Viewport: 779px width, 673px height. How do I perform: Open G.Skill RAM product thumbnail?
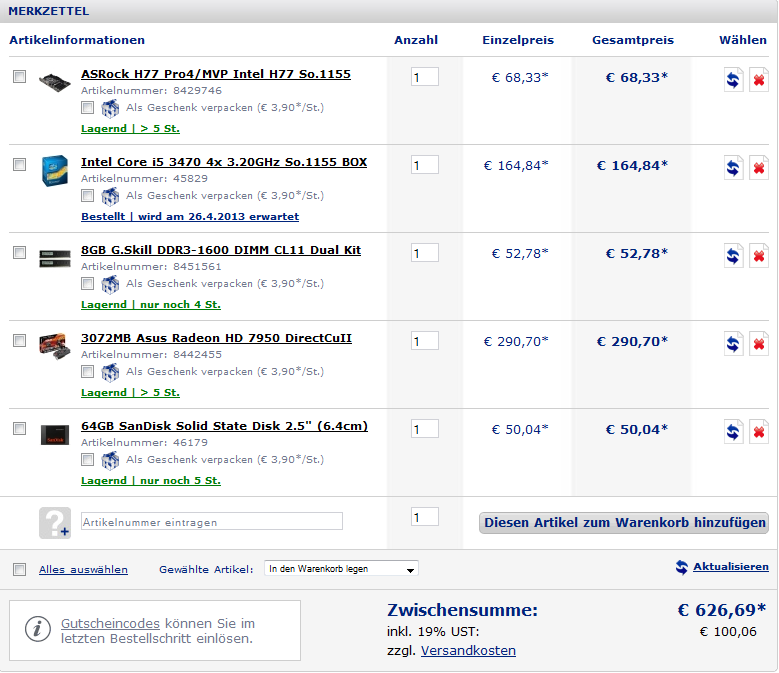[55, 259]
